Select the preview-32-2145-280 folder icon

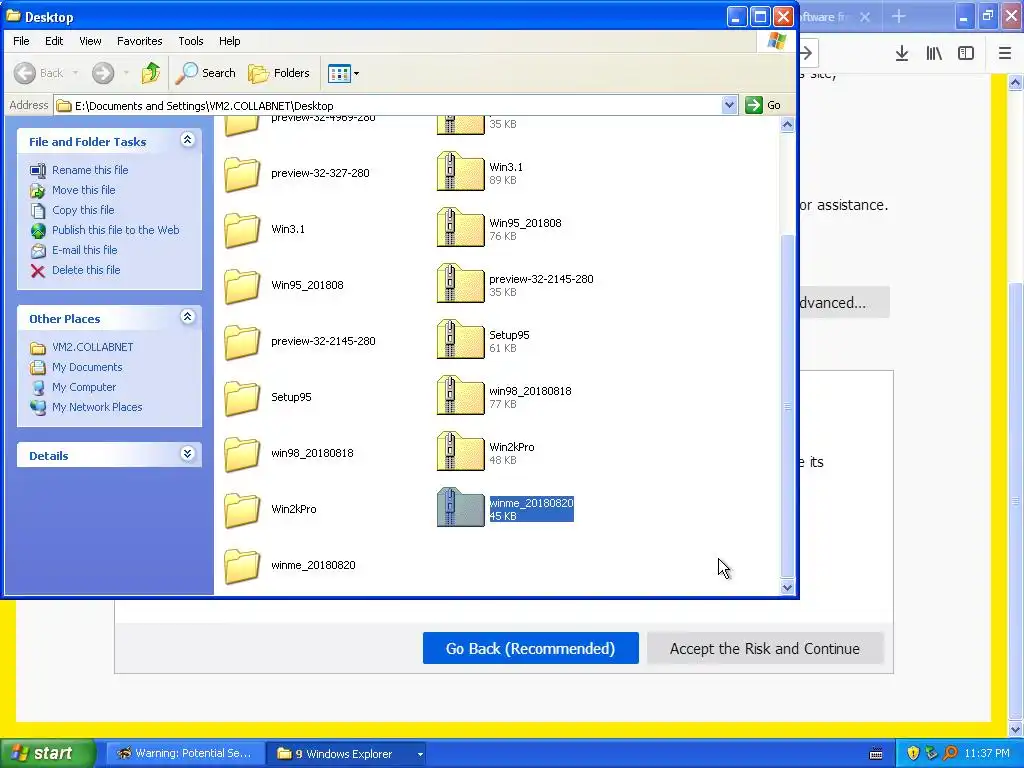point(242,342)
